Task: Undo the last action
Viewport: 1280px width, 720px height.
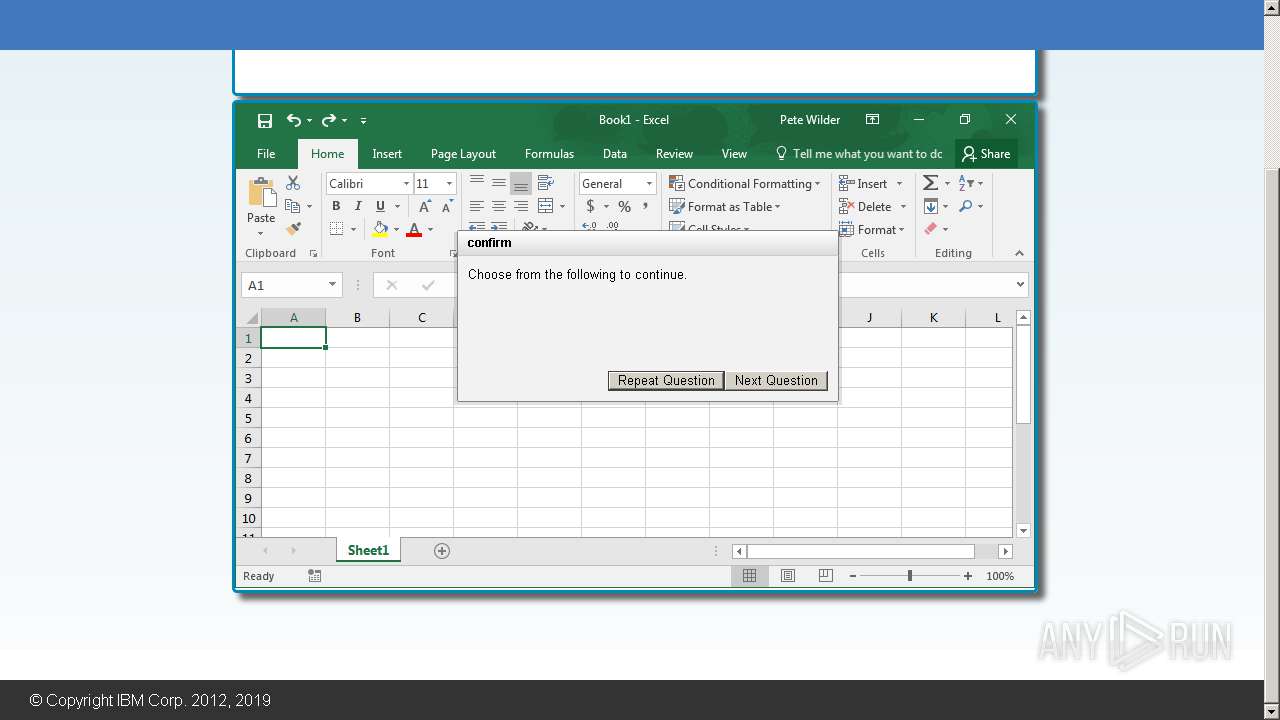Action: [x=293, y=120]
